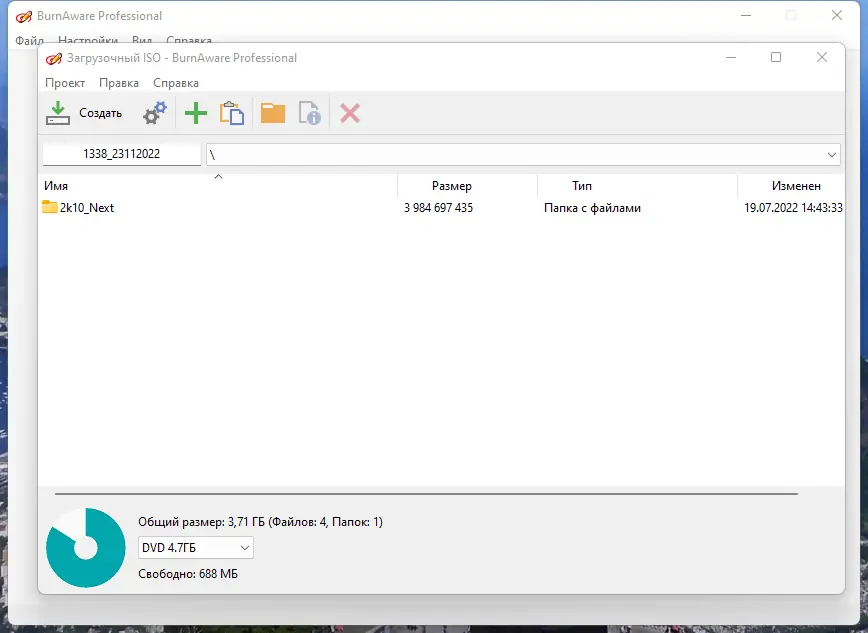Viewport: 868px width, 633px height.
Task: Close the main BurnAware Professional window
Action: 837,16
